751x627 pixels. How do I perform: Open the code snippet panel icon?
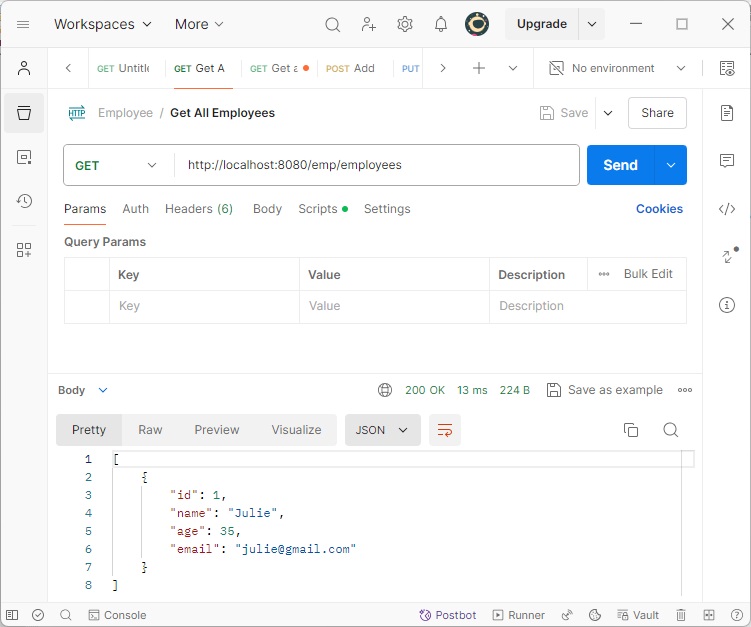[x=727, y=209]
